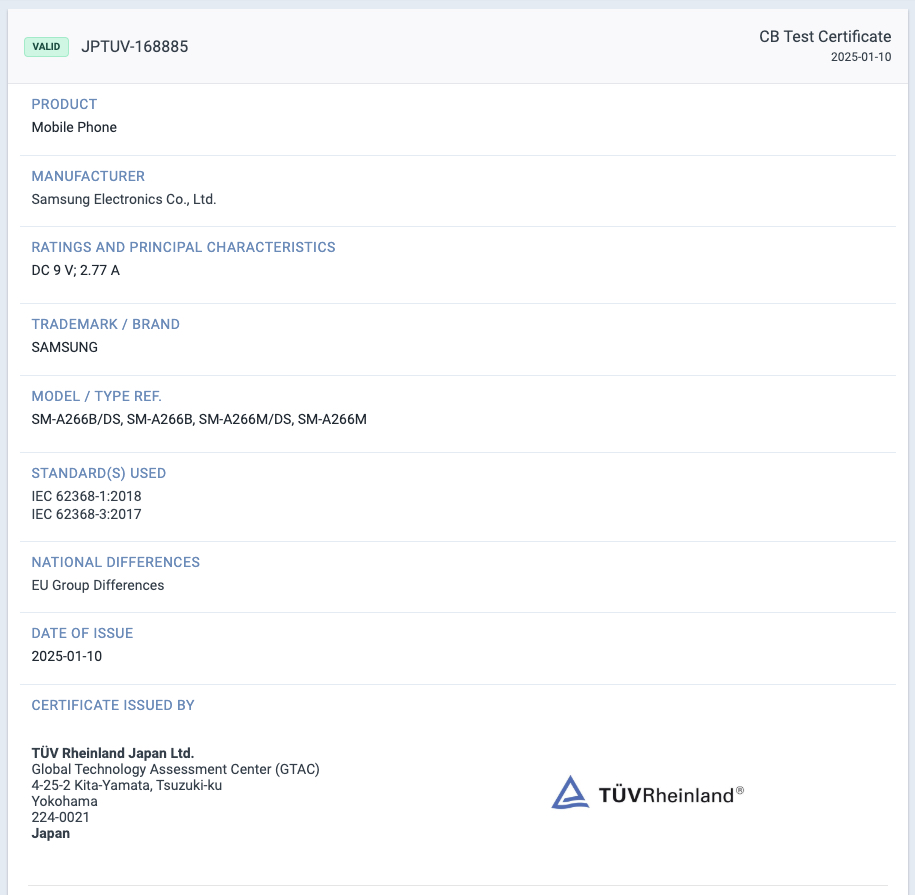915x895 pixels.
Task: Click the TÜV Rheinland logo
Action: [x=647, y=793]
